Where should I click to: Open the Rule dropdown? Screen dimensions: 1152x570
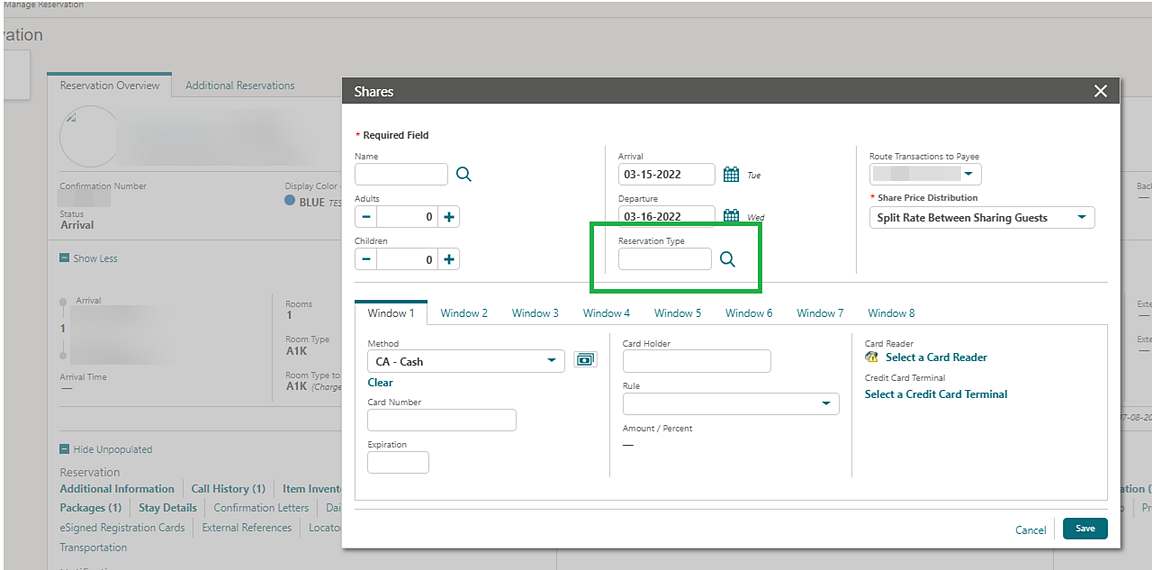point(731,403)
